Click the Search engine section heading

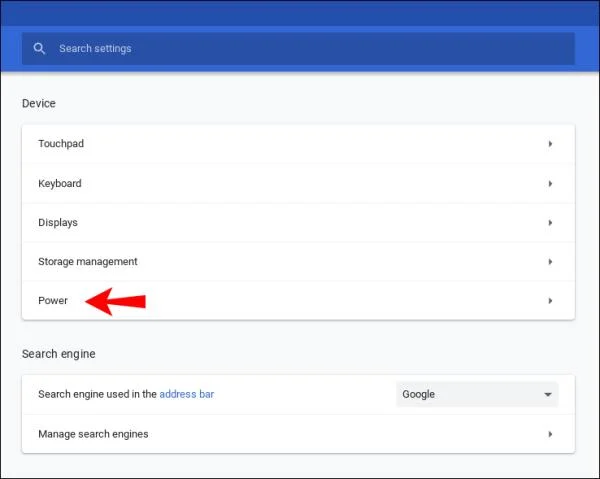click(x=59, y=354)
